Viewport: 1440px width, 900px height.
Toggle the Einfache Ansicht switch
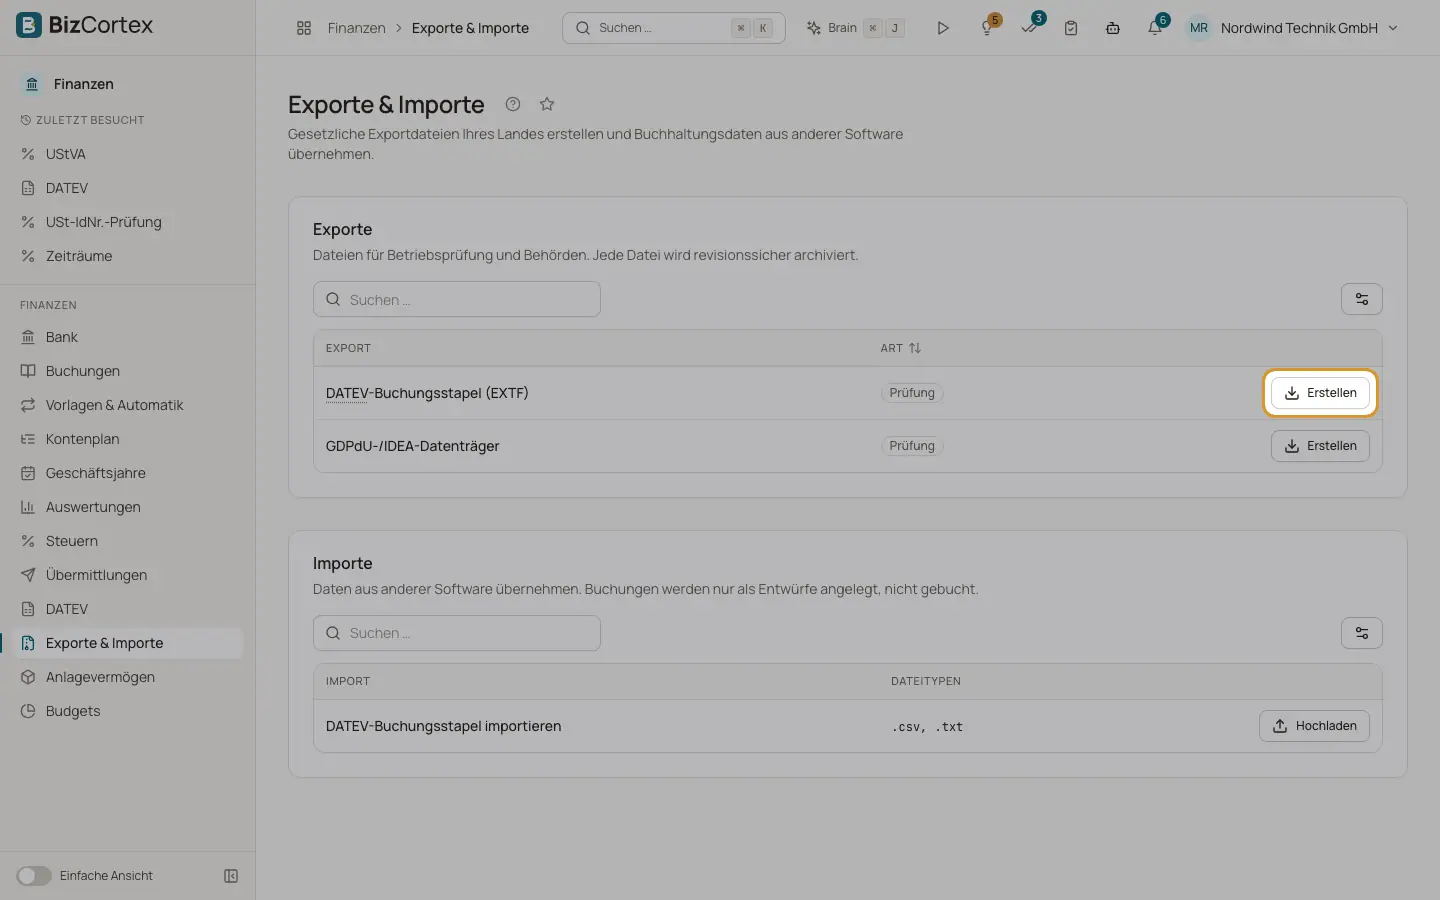34,876
